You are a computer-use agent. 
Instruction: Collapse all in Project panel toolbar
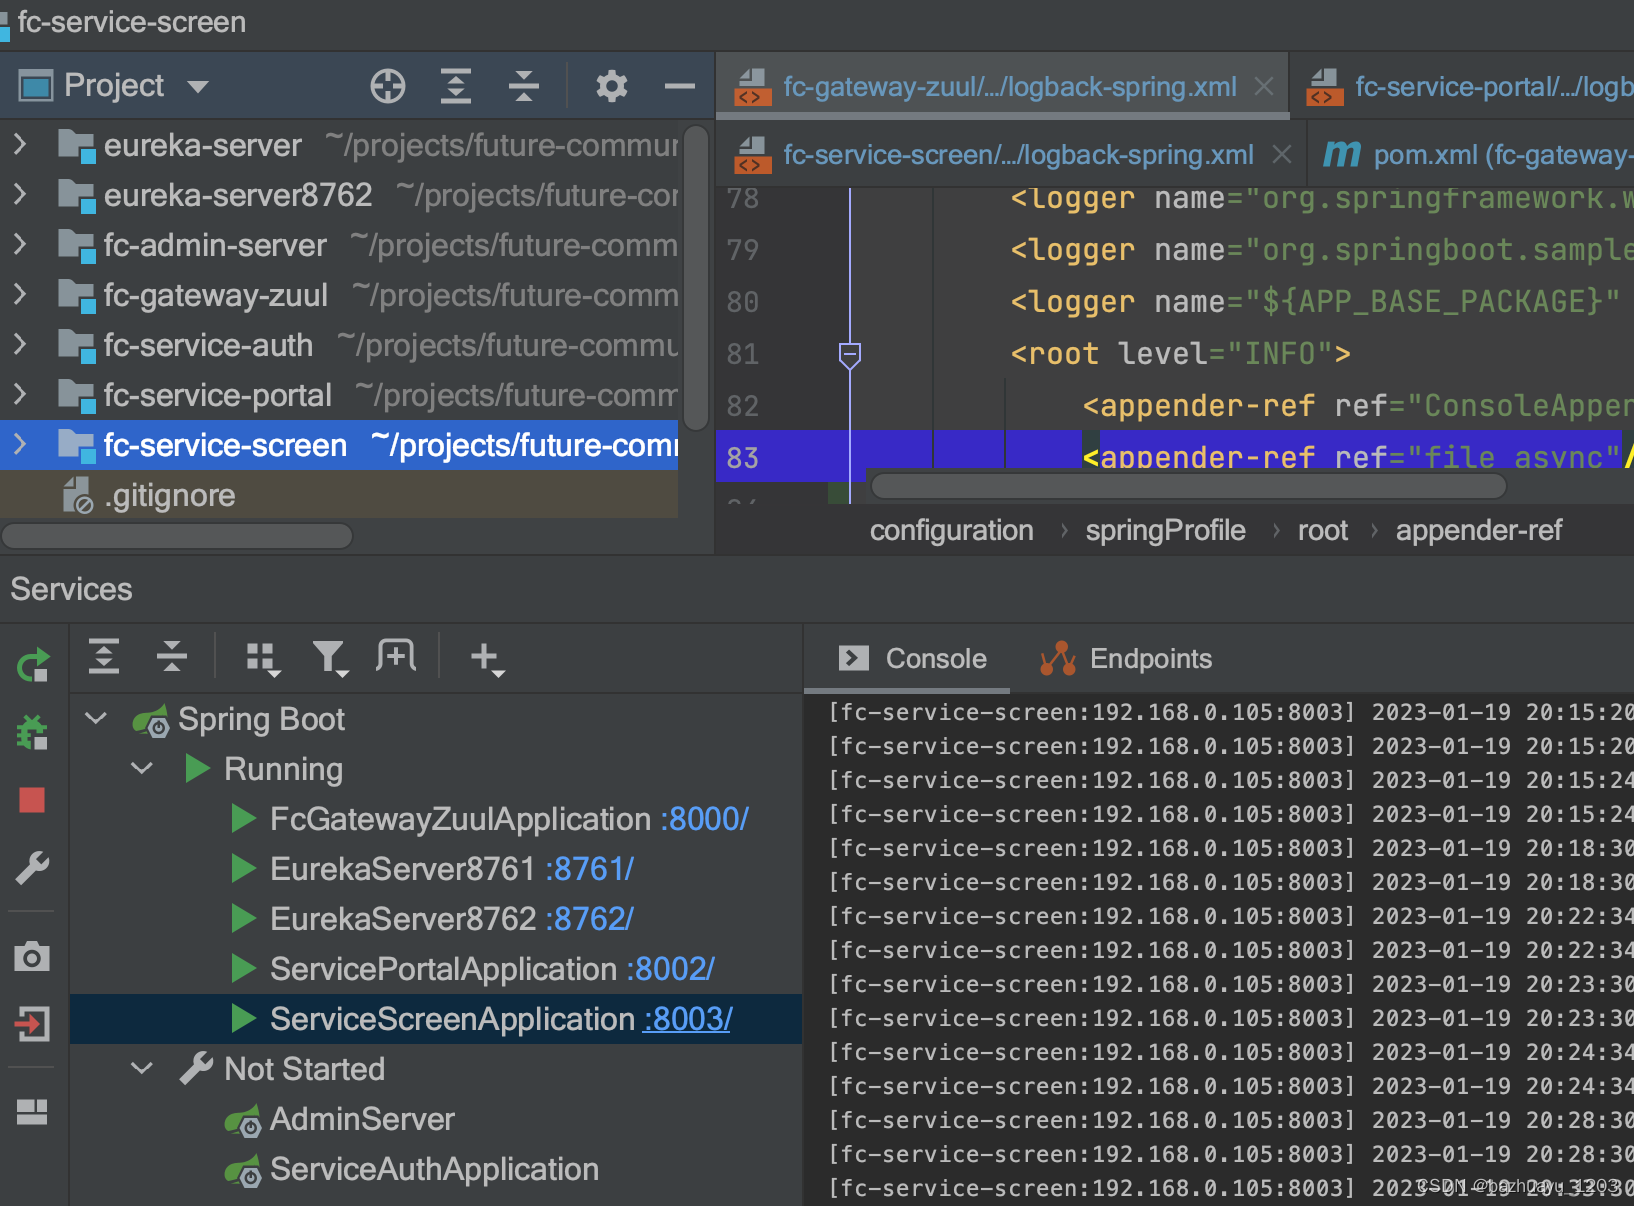pyautogui.click(x=523, y=86)
